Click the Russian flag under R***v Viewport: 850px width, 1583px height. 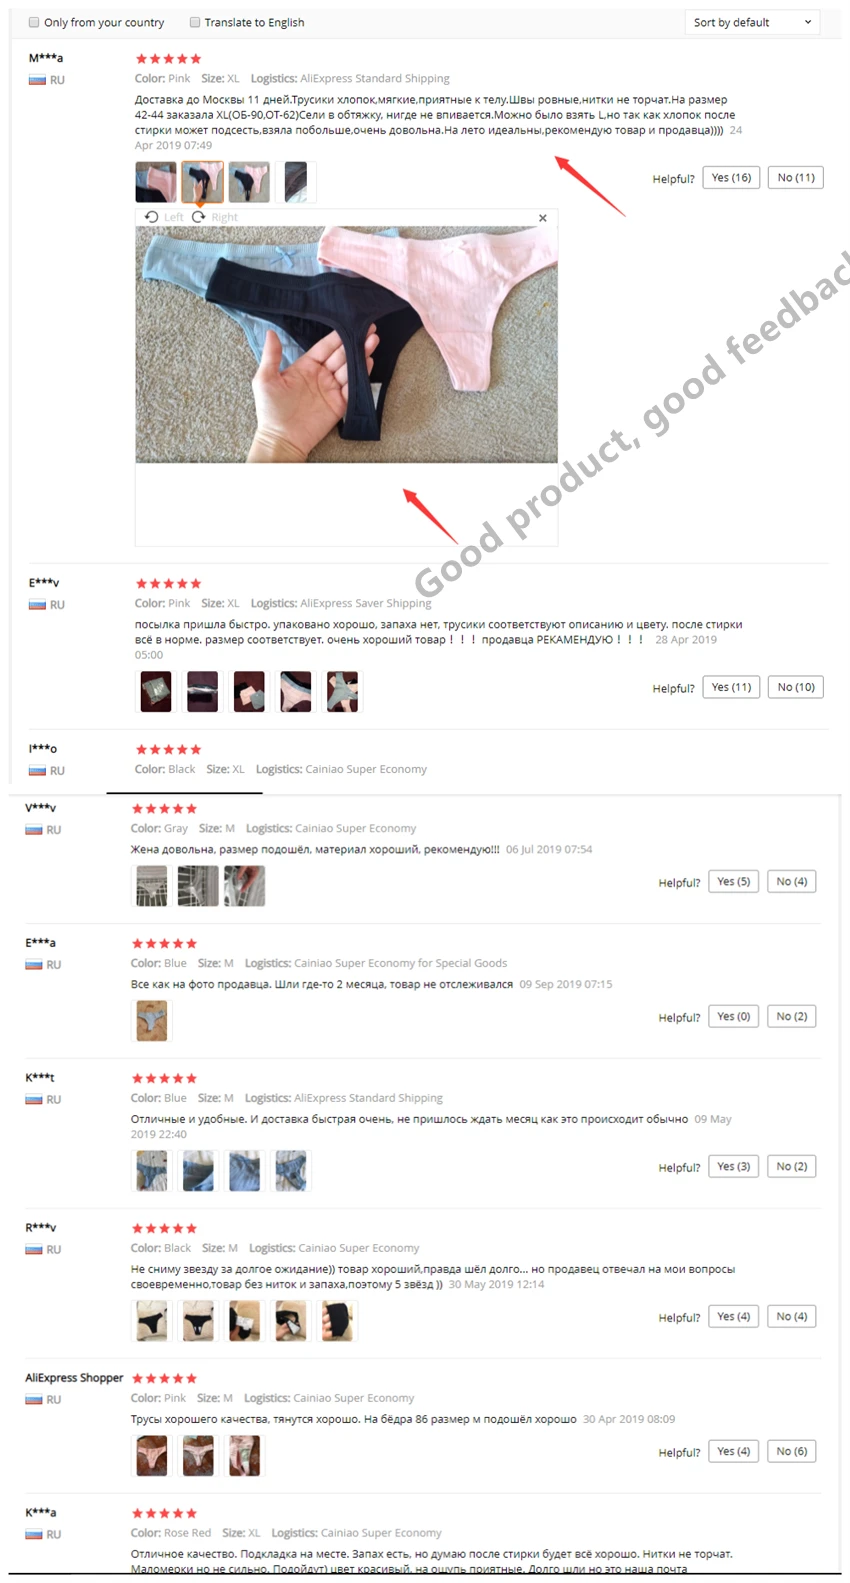point(34,1249)
